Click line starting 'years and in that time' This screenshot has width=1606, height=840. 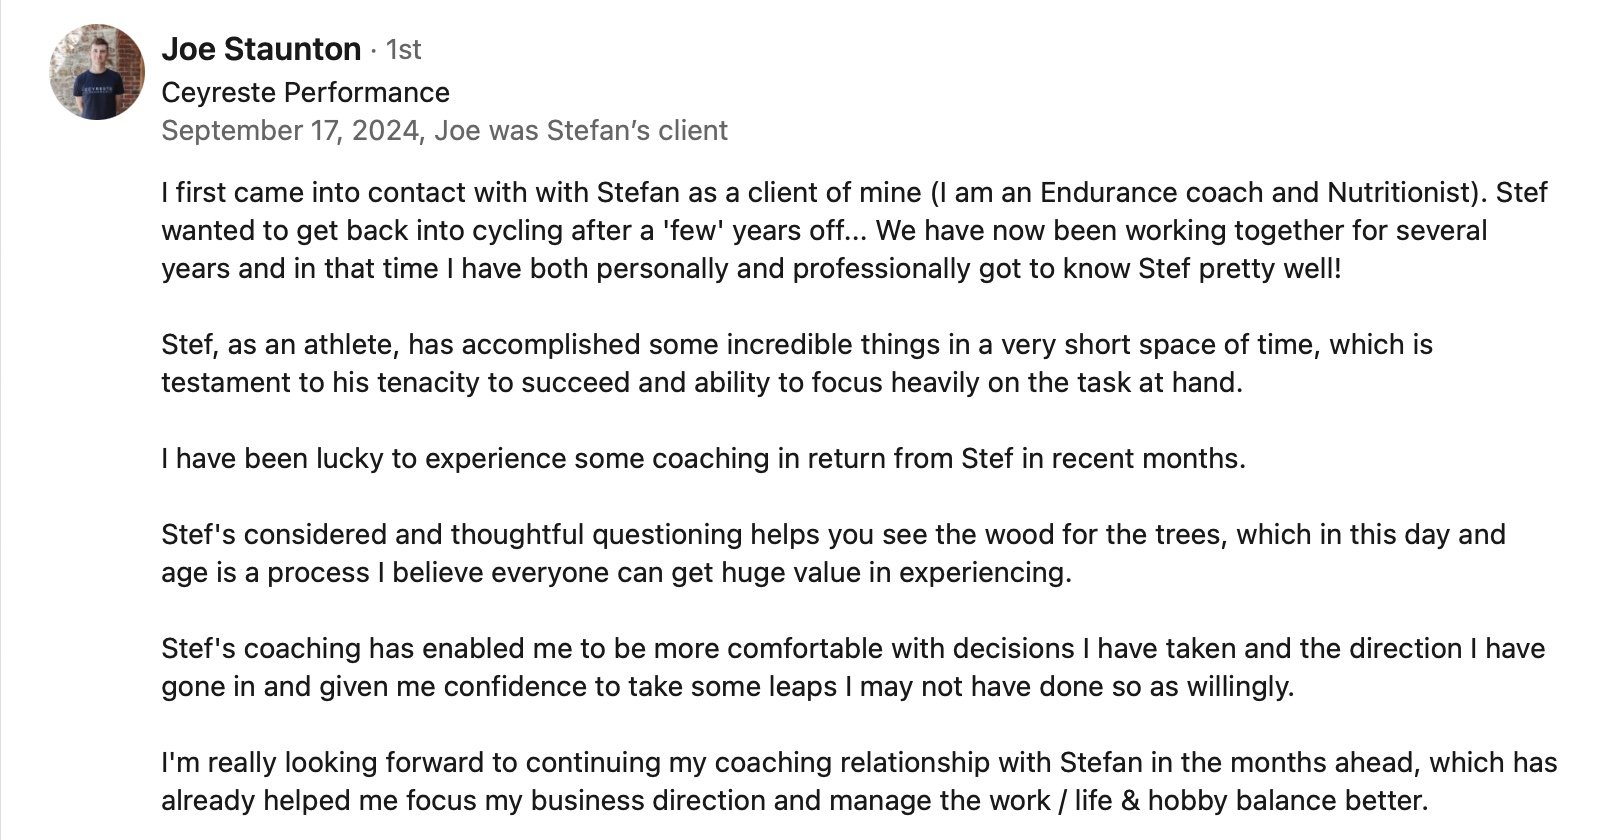coord(751,268)
